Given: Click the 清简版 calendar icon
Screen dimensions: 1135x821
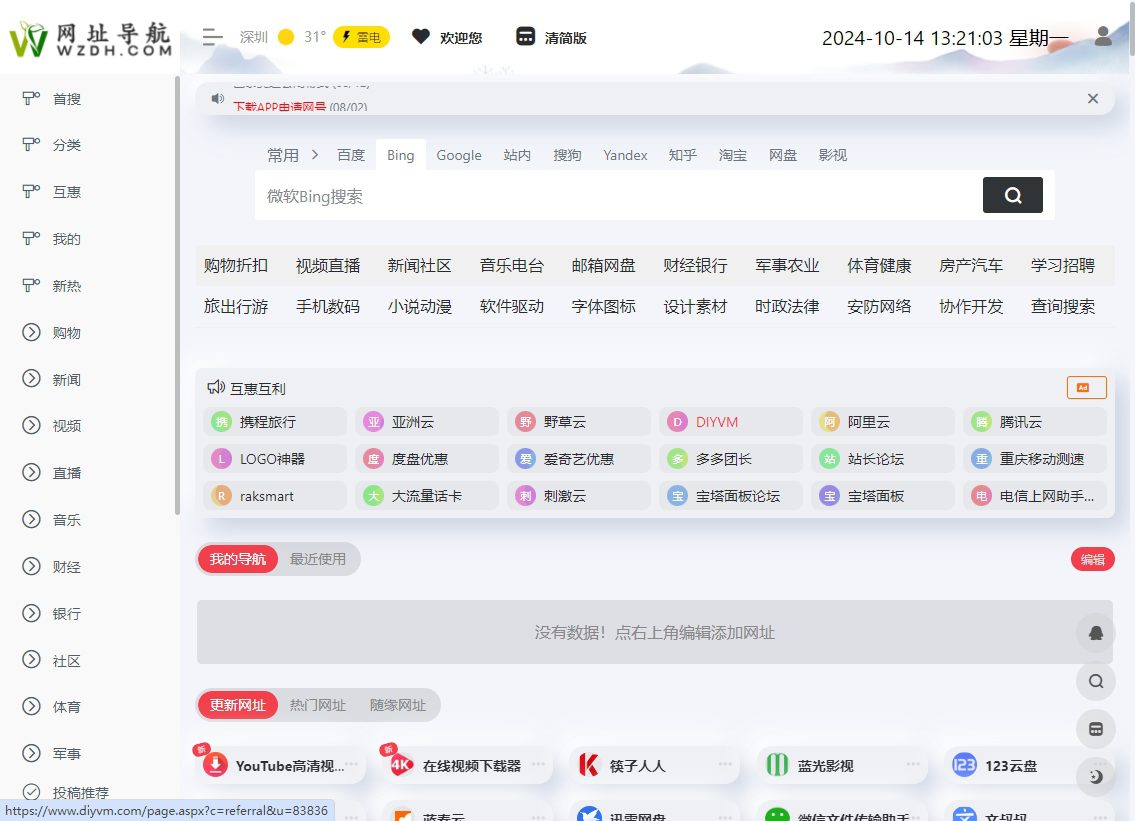Looking at the screenshot, I should tap(526, 36).
